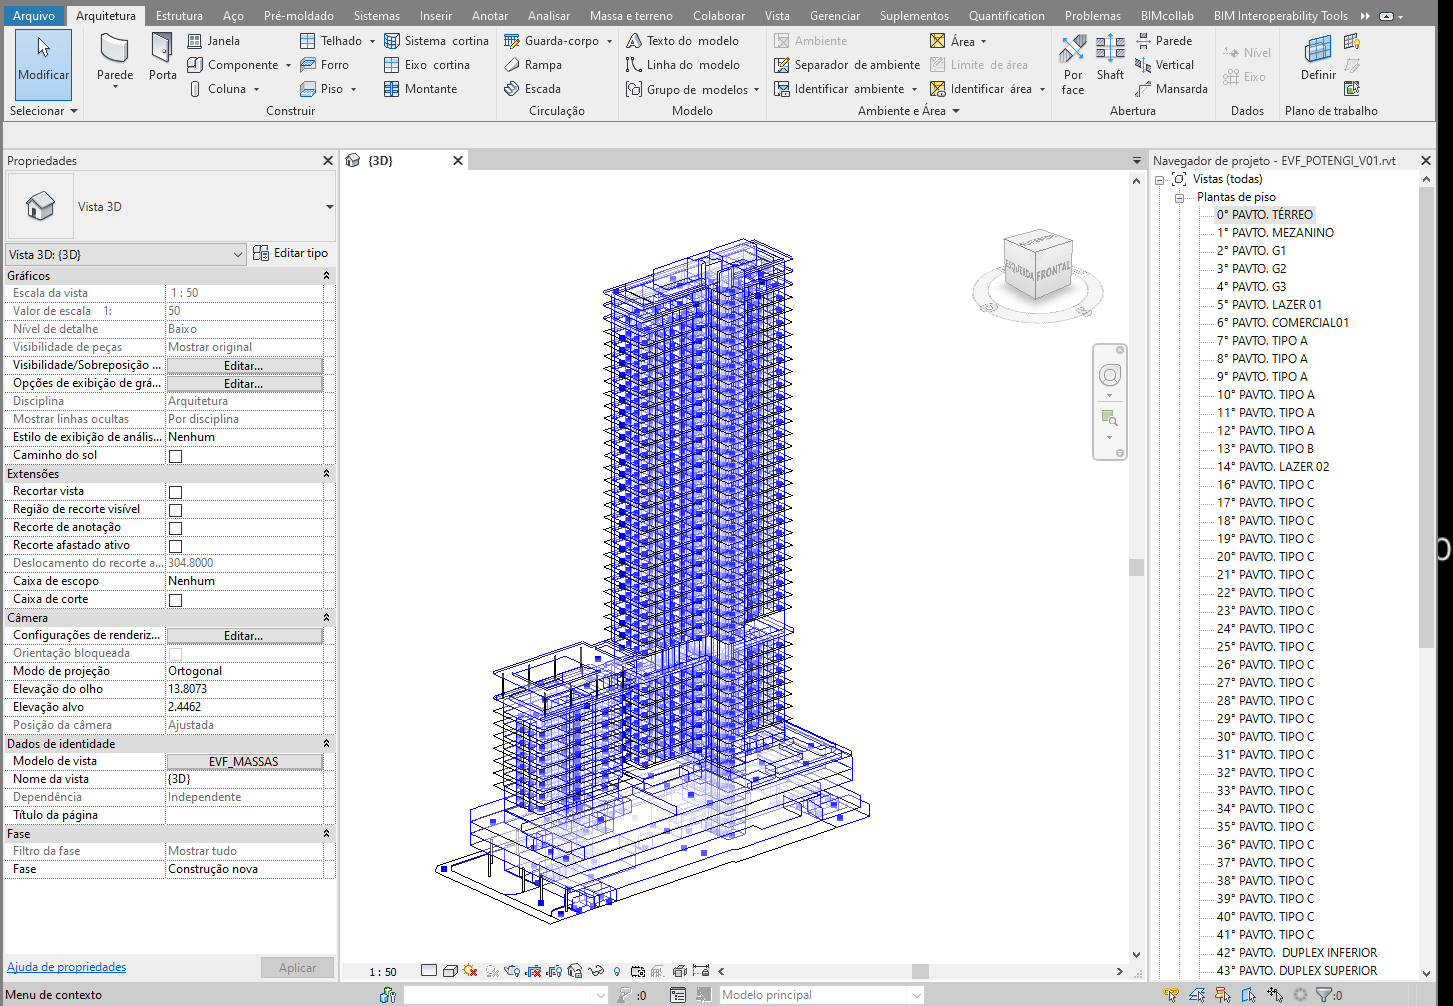The height and width of the screenshot is (1006, 1453).
Task: Collapse the Câmera properties section
Action: (x=326, y=617)
